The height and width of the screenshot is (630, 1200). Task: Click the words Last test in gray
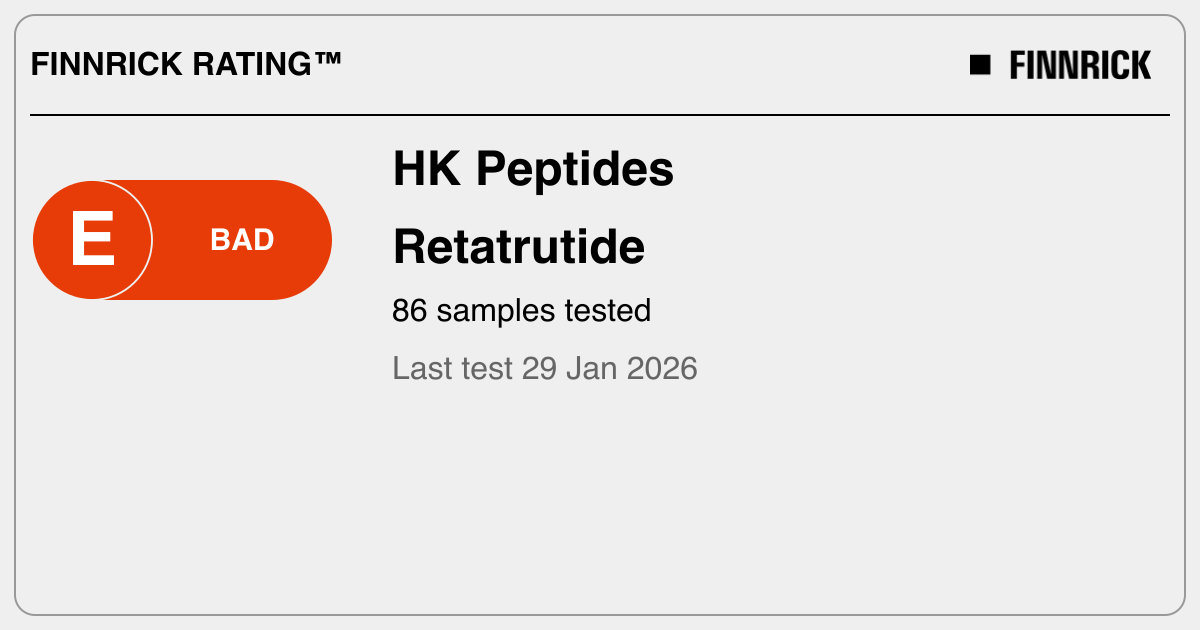pyautogui.click(x=452, y=368)
